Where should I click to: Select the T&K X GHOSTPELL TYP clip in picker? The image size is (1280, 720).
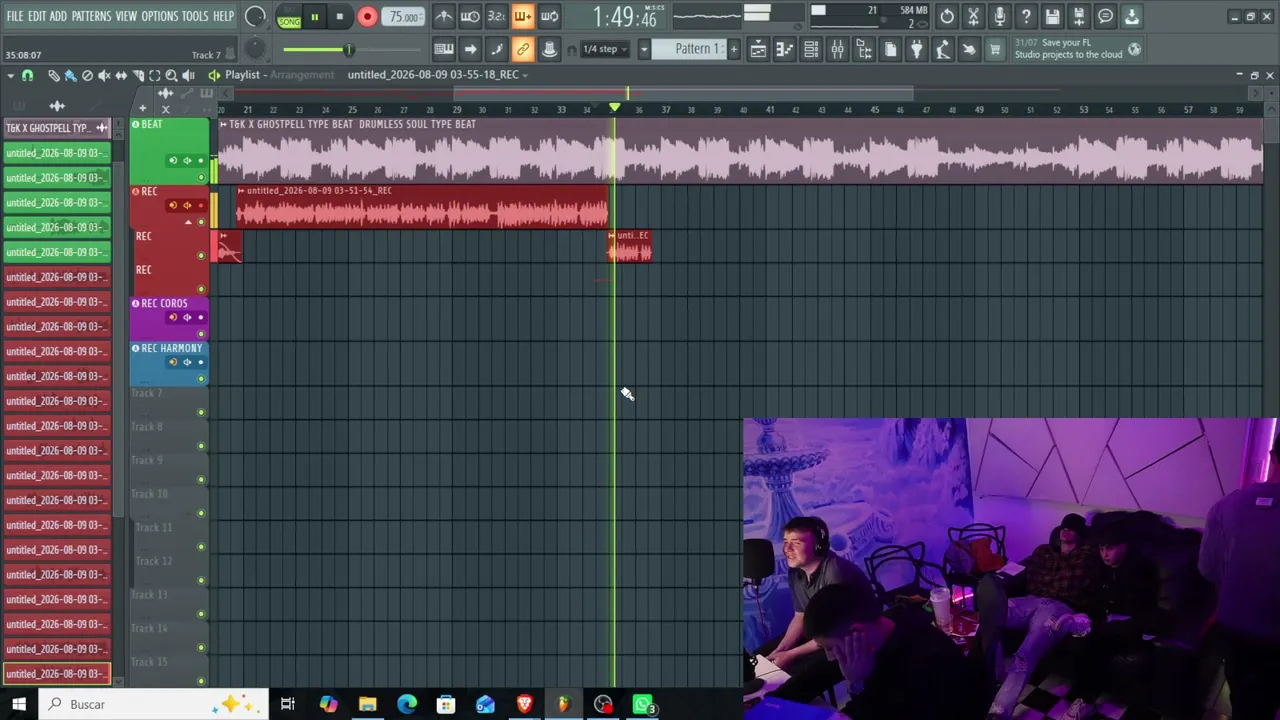pyautogui.click(x=56, y=128)
